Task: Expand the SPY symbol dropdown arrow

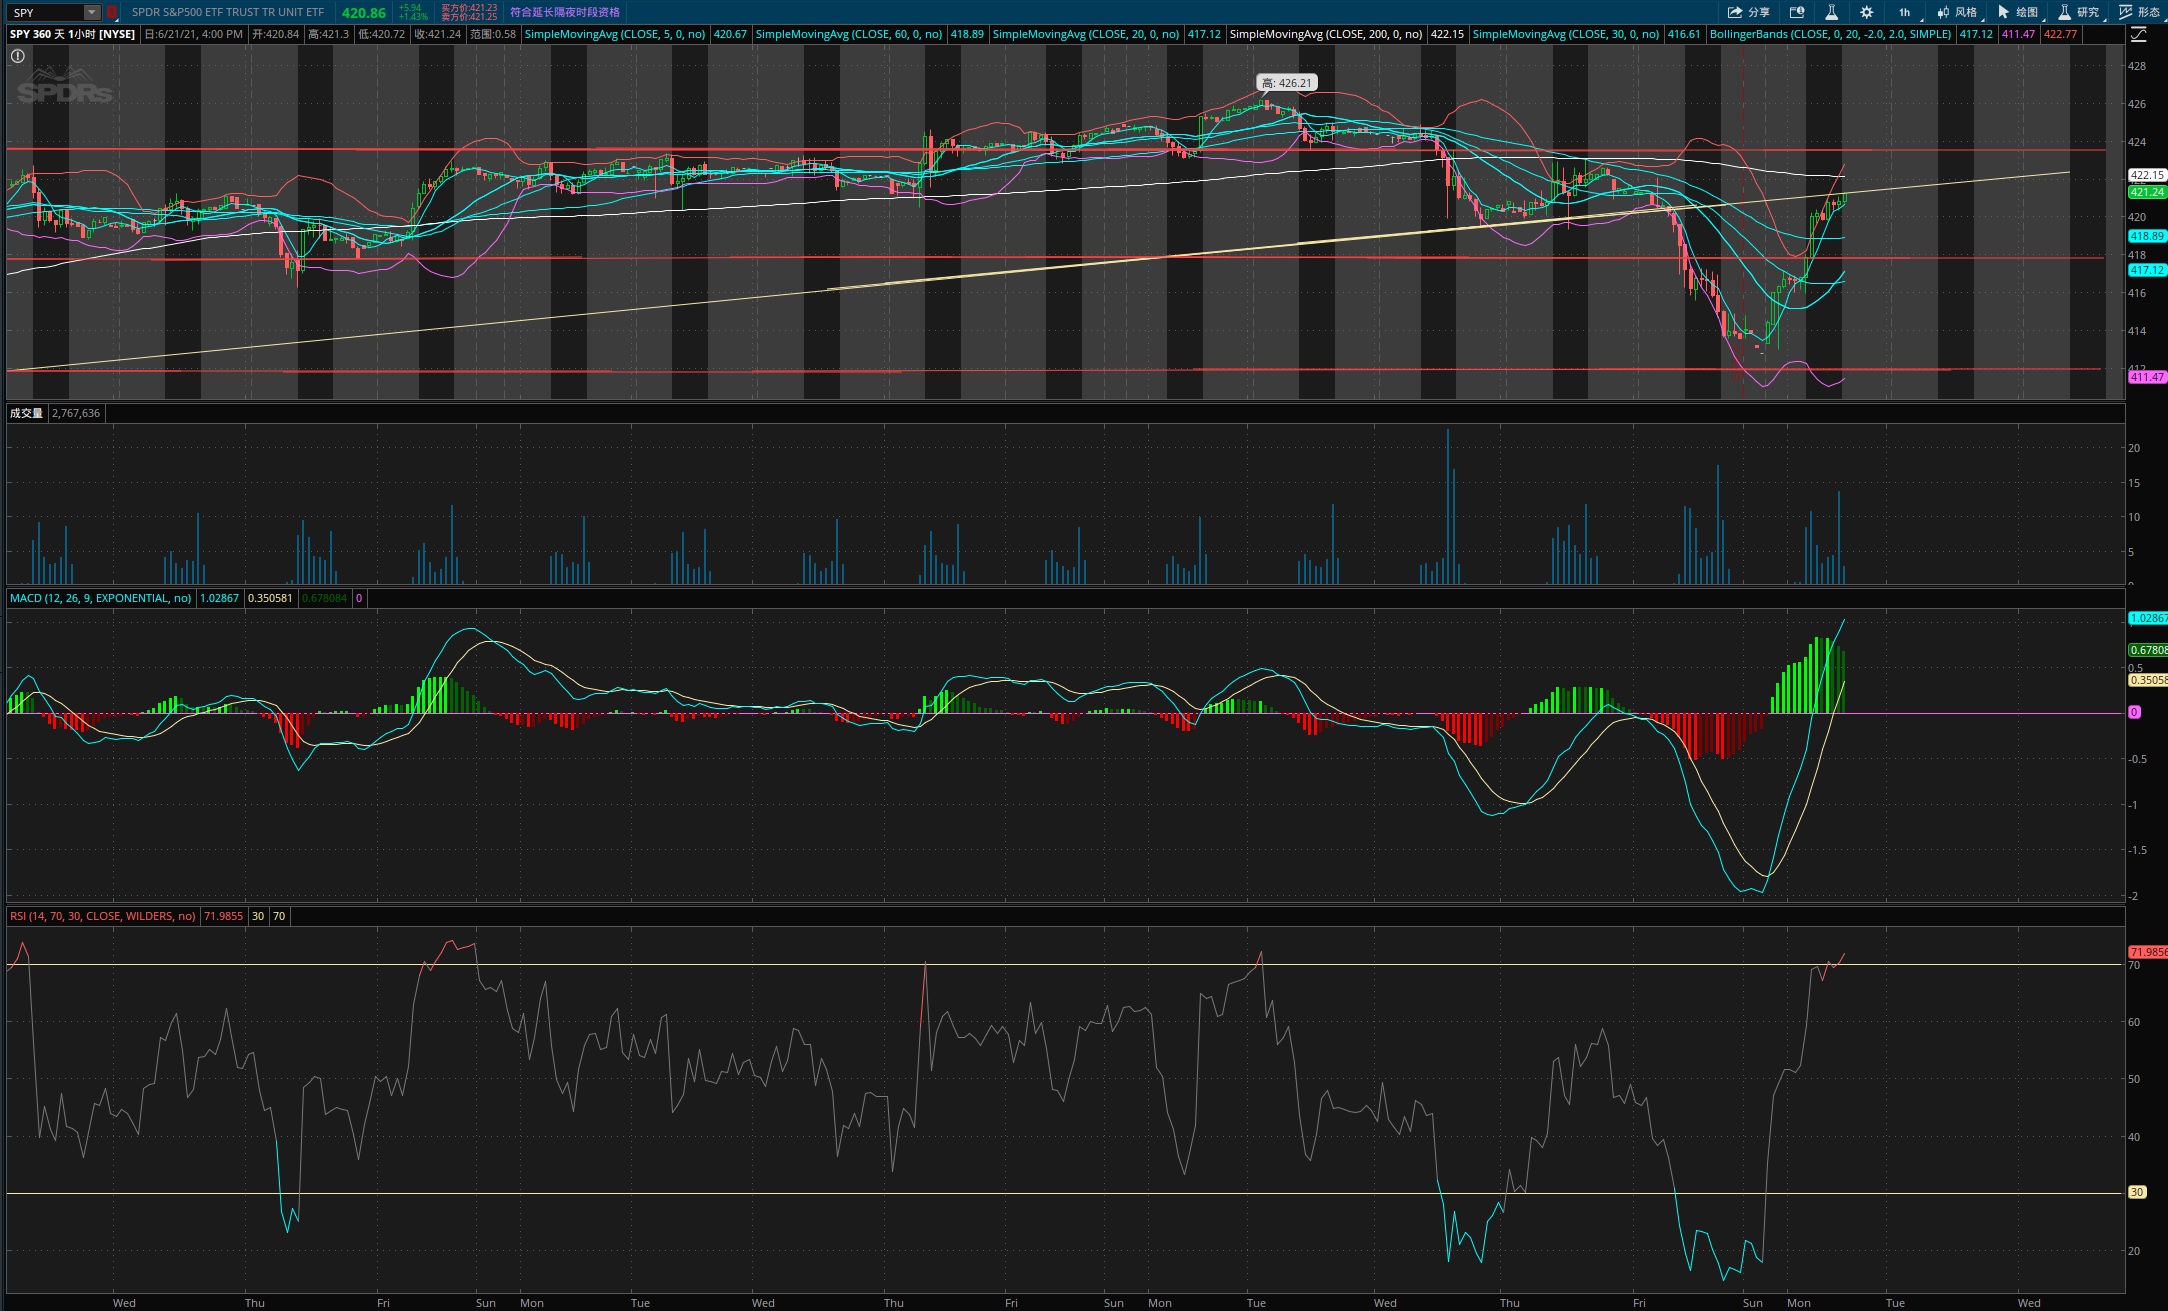Action: coord(92,12)
